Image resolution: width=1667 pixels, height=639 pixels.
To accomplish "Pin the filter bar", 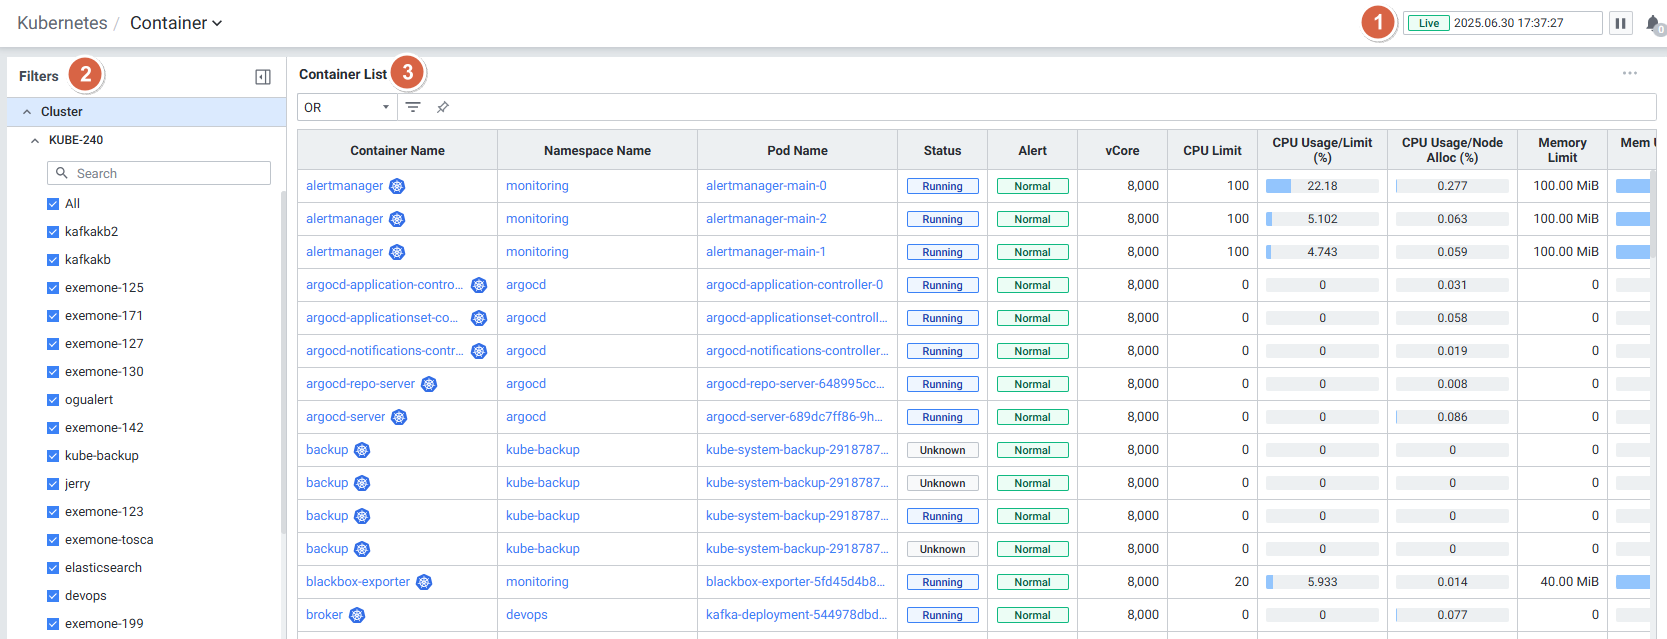I will (x=443, y=107).
